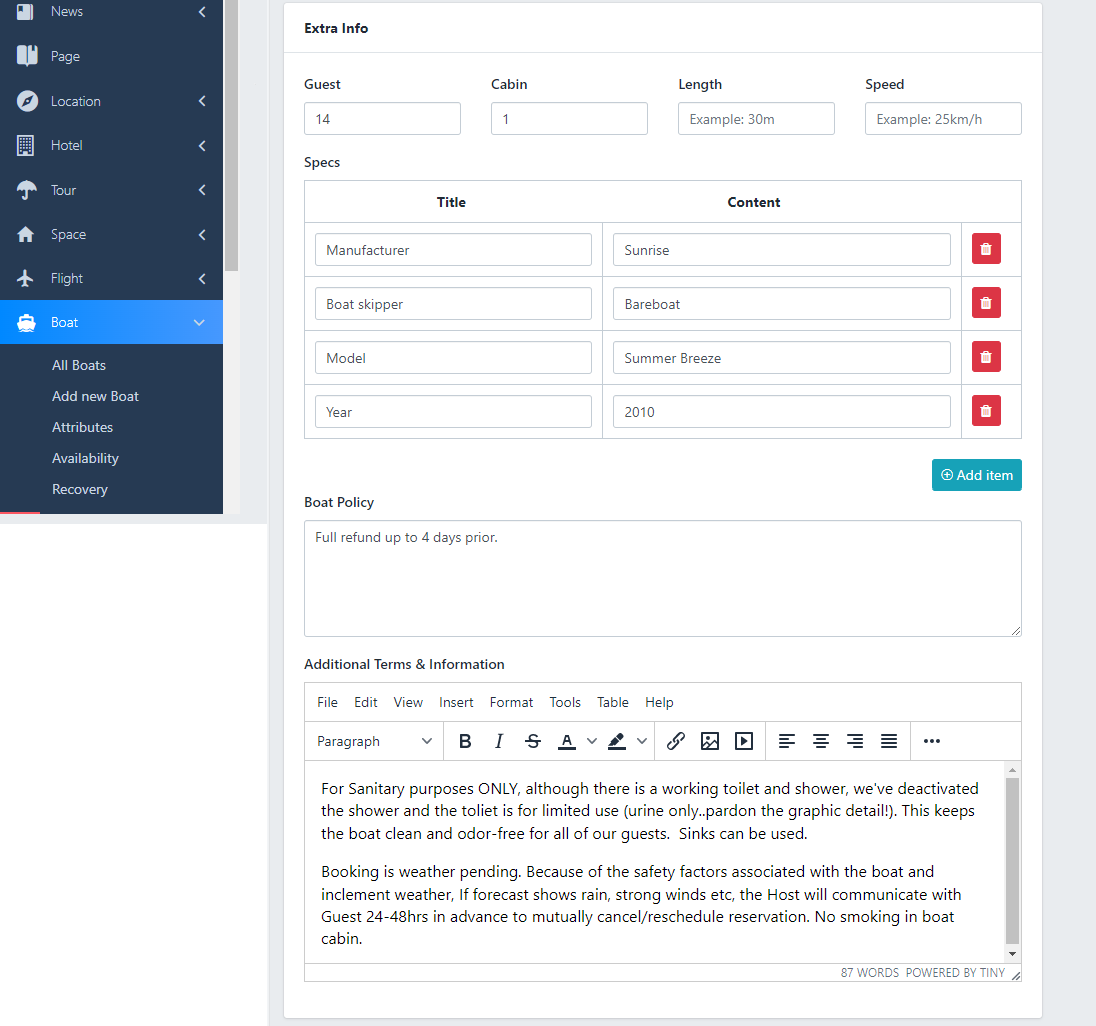The width and height of the screenshot is (1096, 1026).
Task: Click the Add item button
Action: [x=976, y=475]
